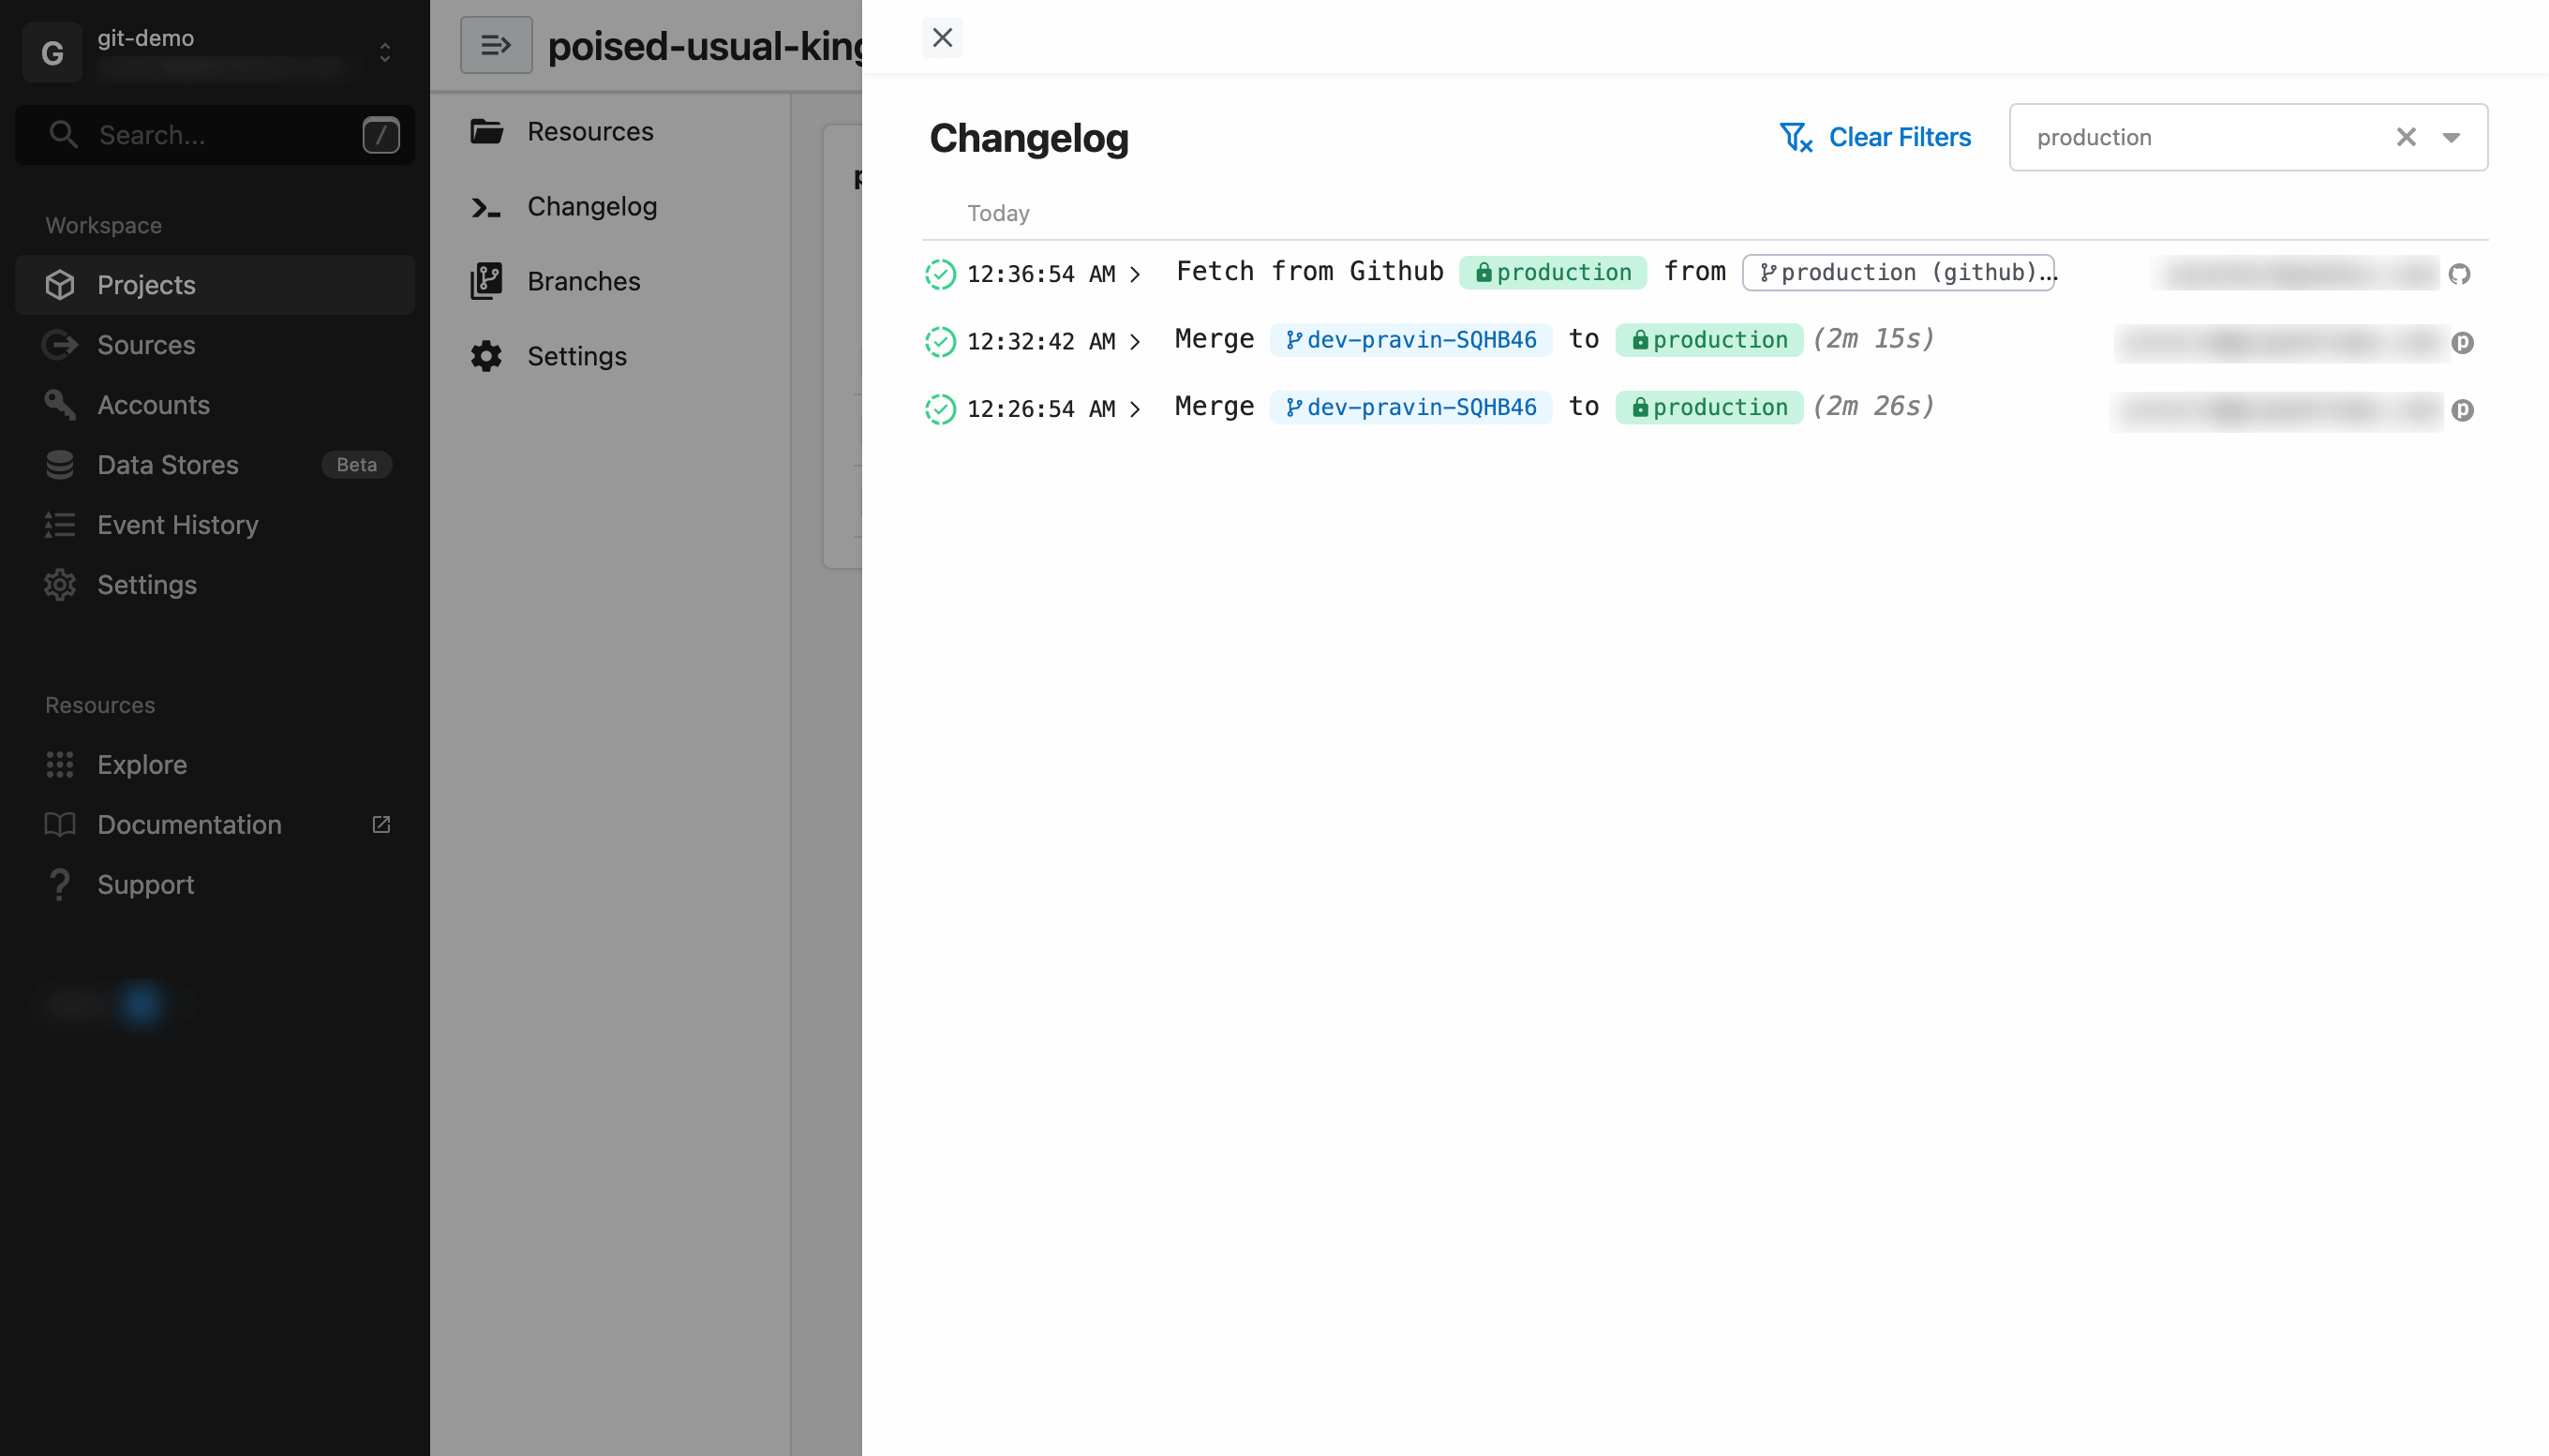Open the GitHub icon on the Fetch row
Viewport: 2549px width, 1456px height.
tap(2462, 273)
